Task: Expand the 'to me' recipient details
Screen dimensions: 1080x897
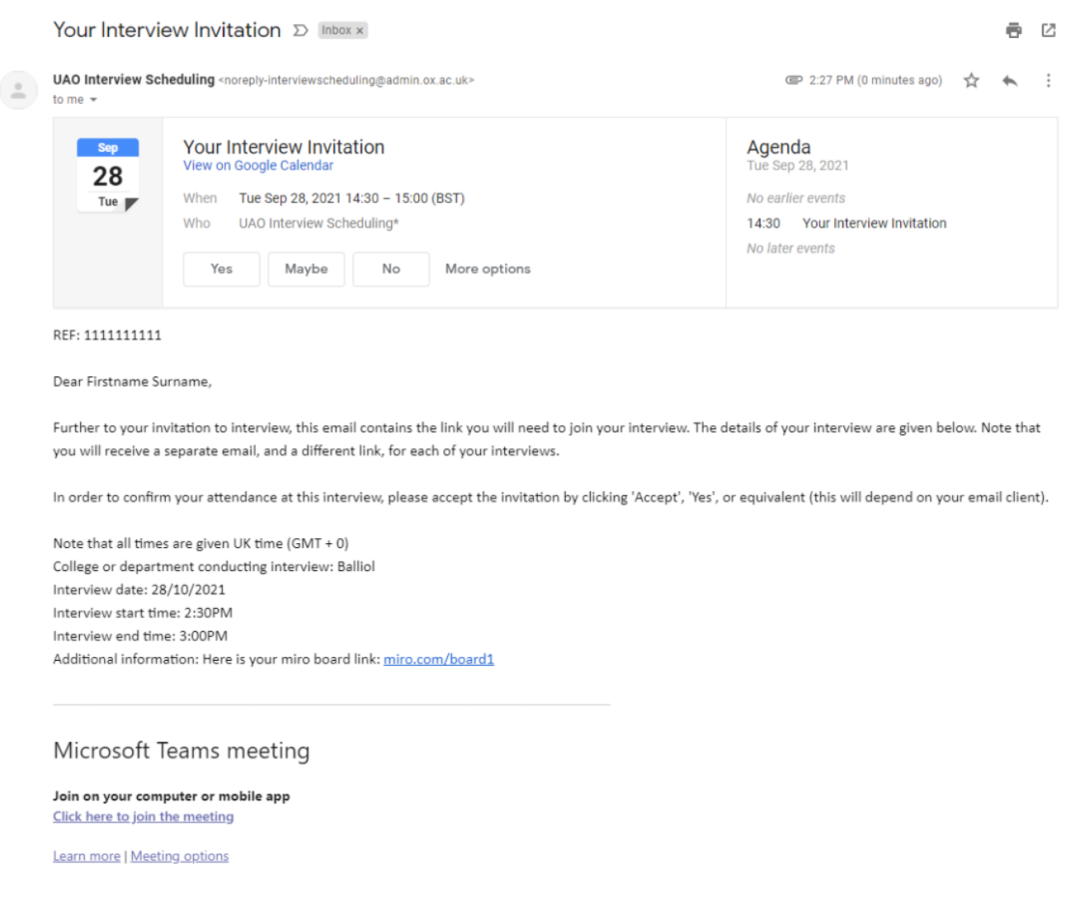Action: (93, 100)
